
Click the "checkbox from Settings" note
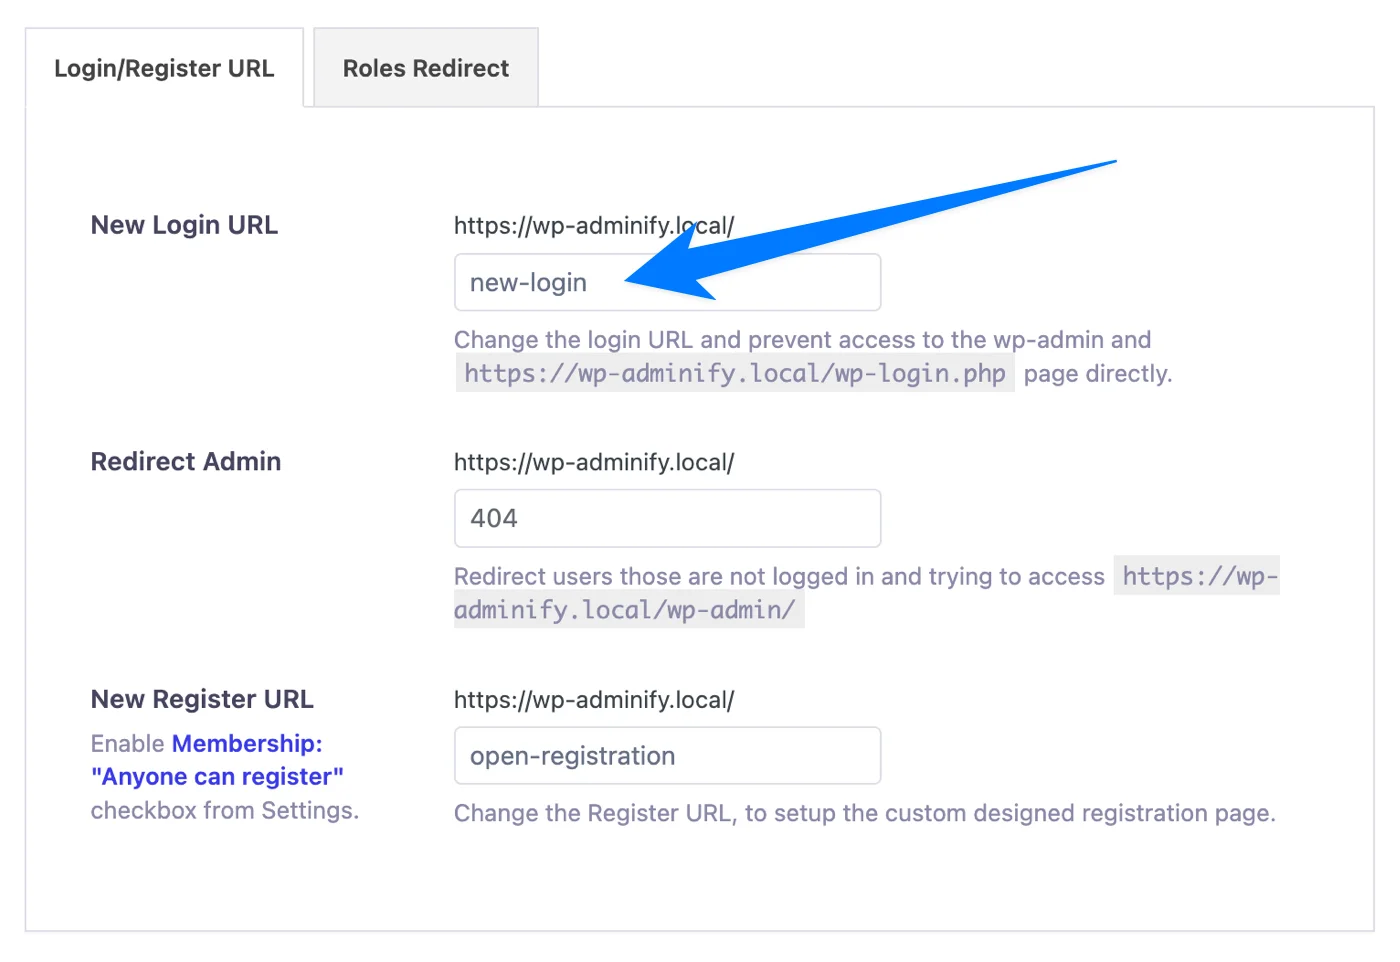(x=224, y=810)
